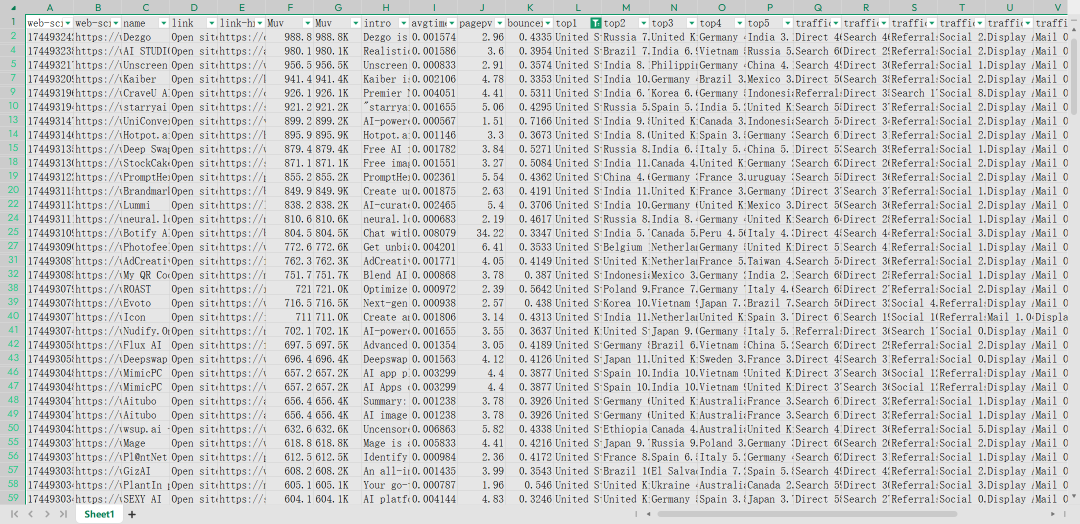The image size is (1080, 524).
Task: Open filter dropdown for top3 column
Action: pyautogui.click(x=692, y=23)
